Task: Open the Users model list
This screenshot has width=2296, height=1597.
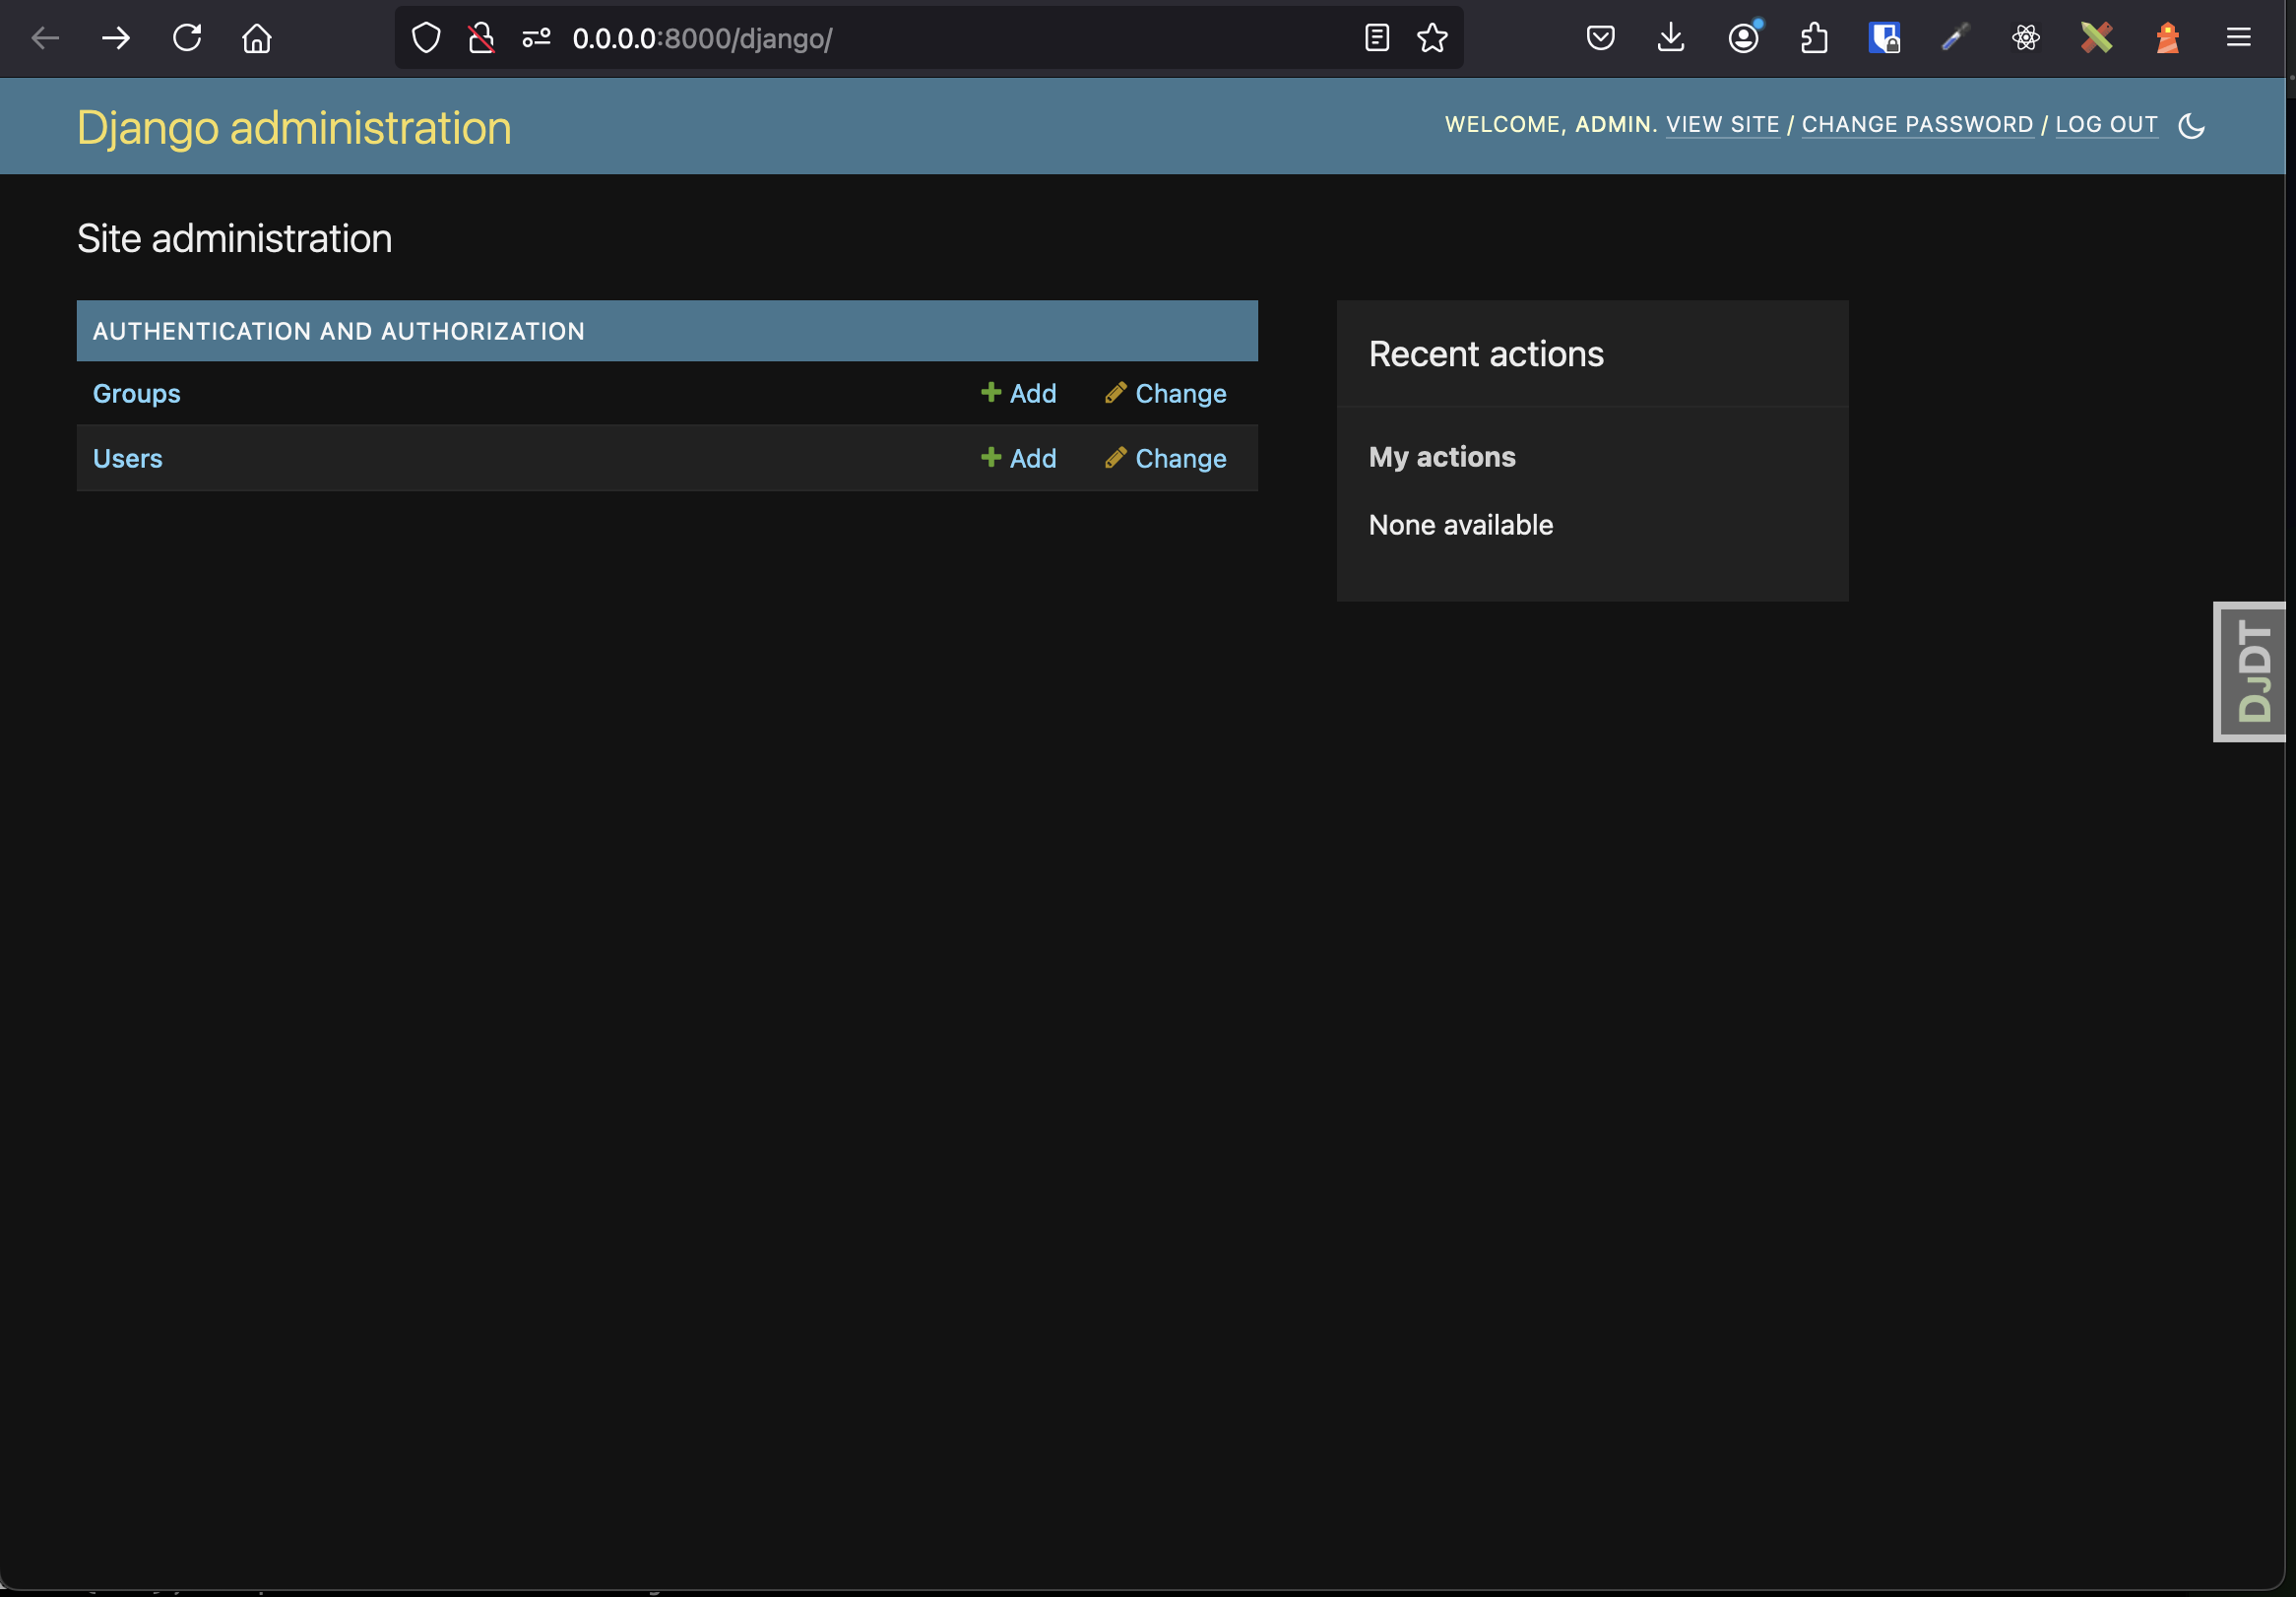Action: [x=128, y=459]
